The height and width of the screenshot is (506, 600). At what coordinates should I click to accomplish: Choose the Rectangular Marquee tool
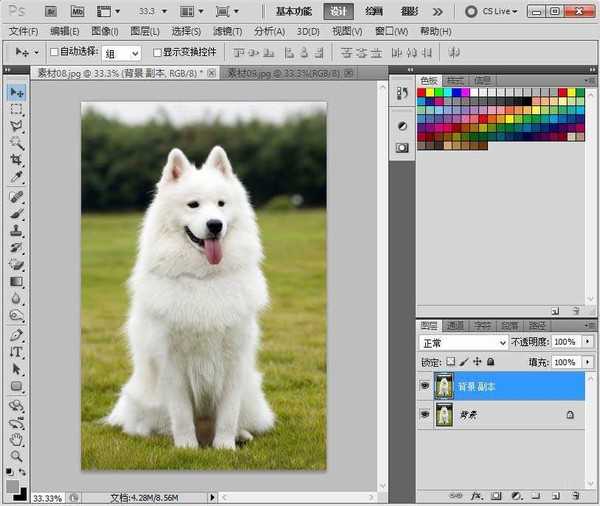16,109
